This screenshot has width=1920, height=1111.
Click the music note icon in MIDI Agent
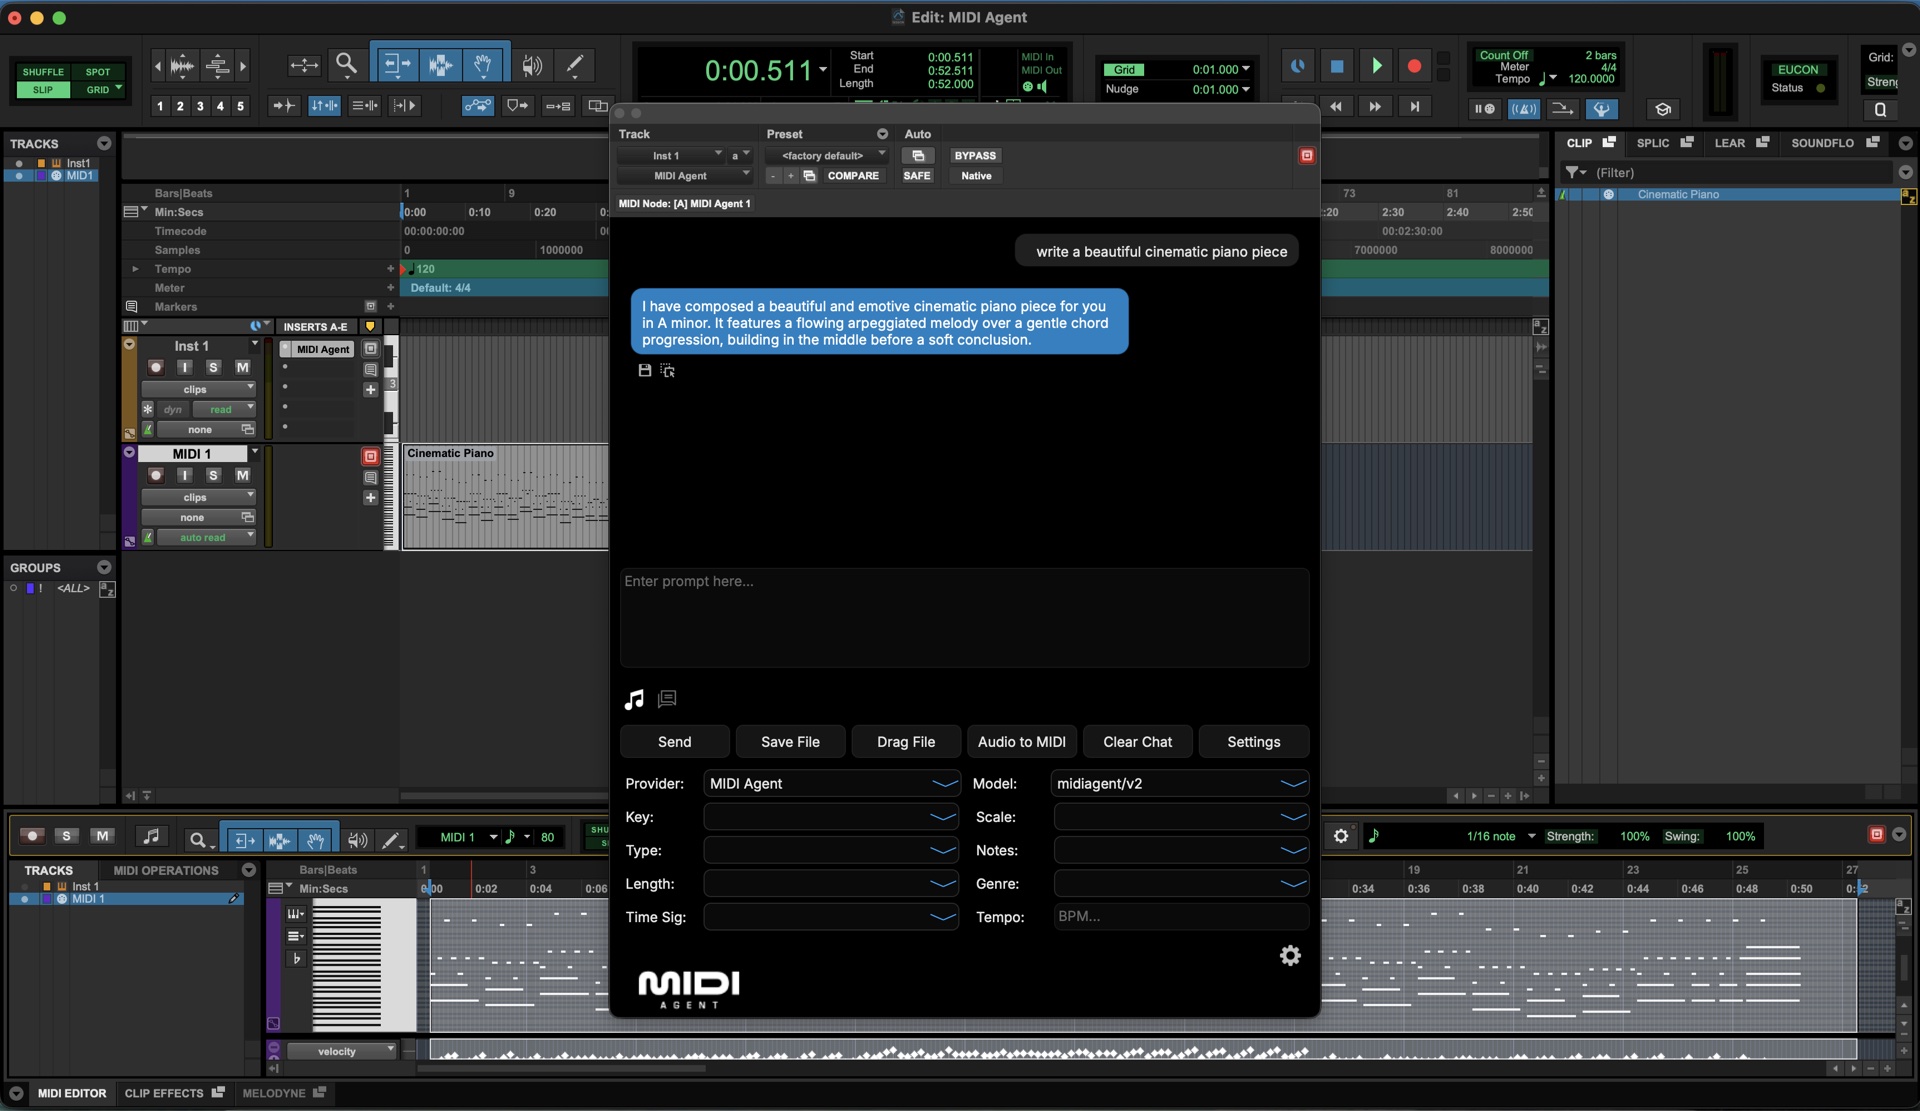(x=633, y=699)
